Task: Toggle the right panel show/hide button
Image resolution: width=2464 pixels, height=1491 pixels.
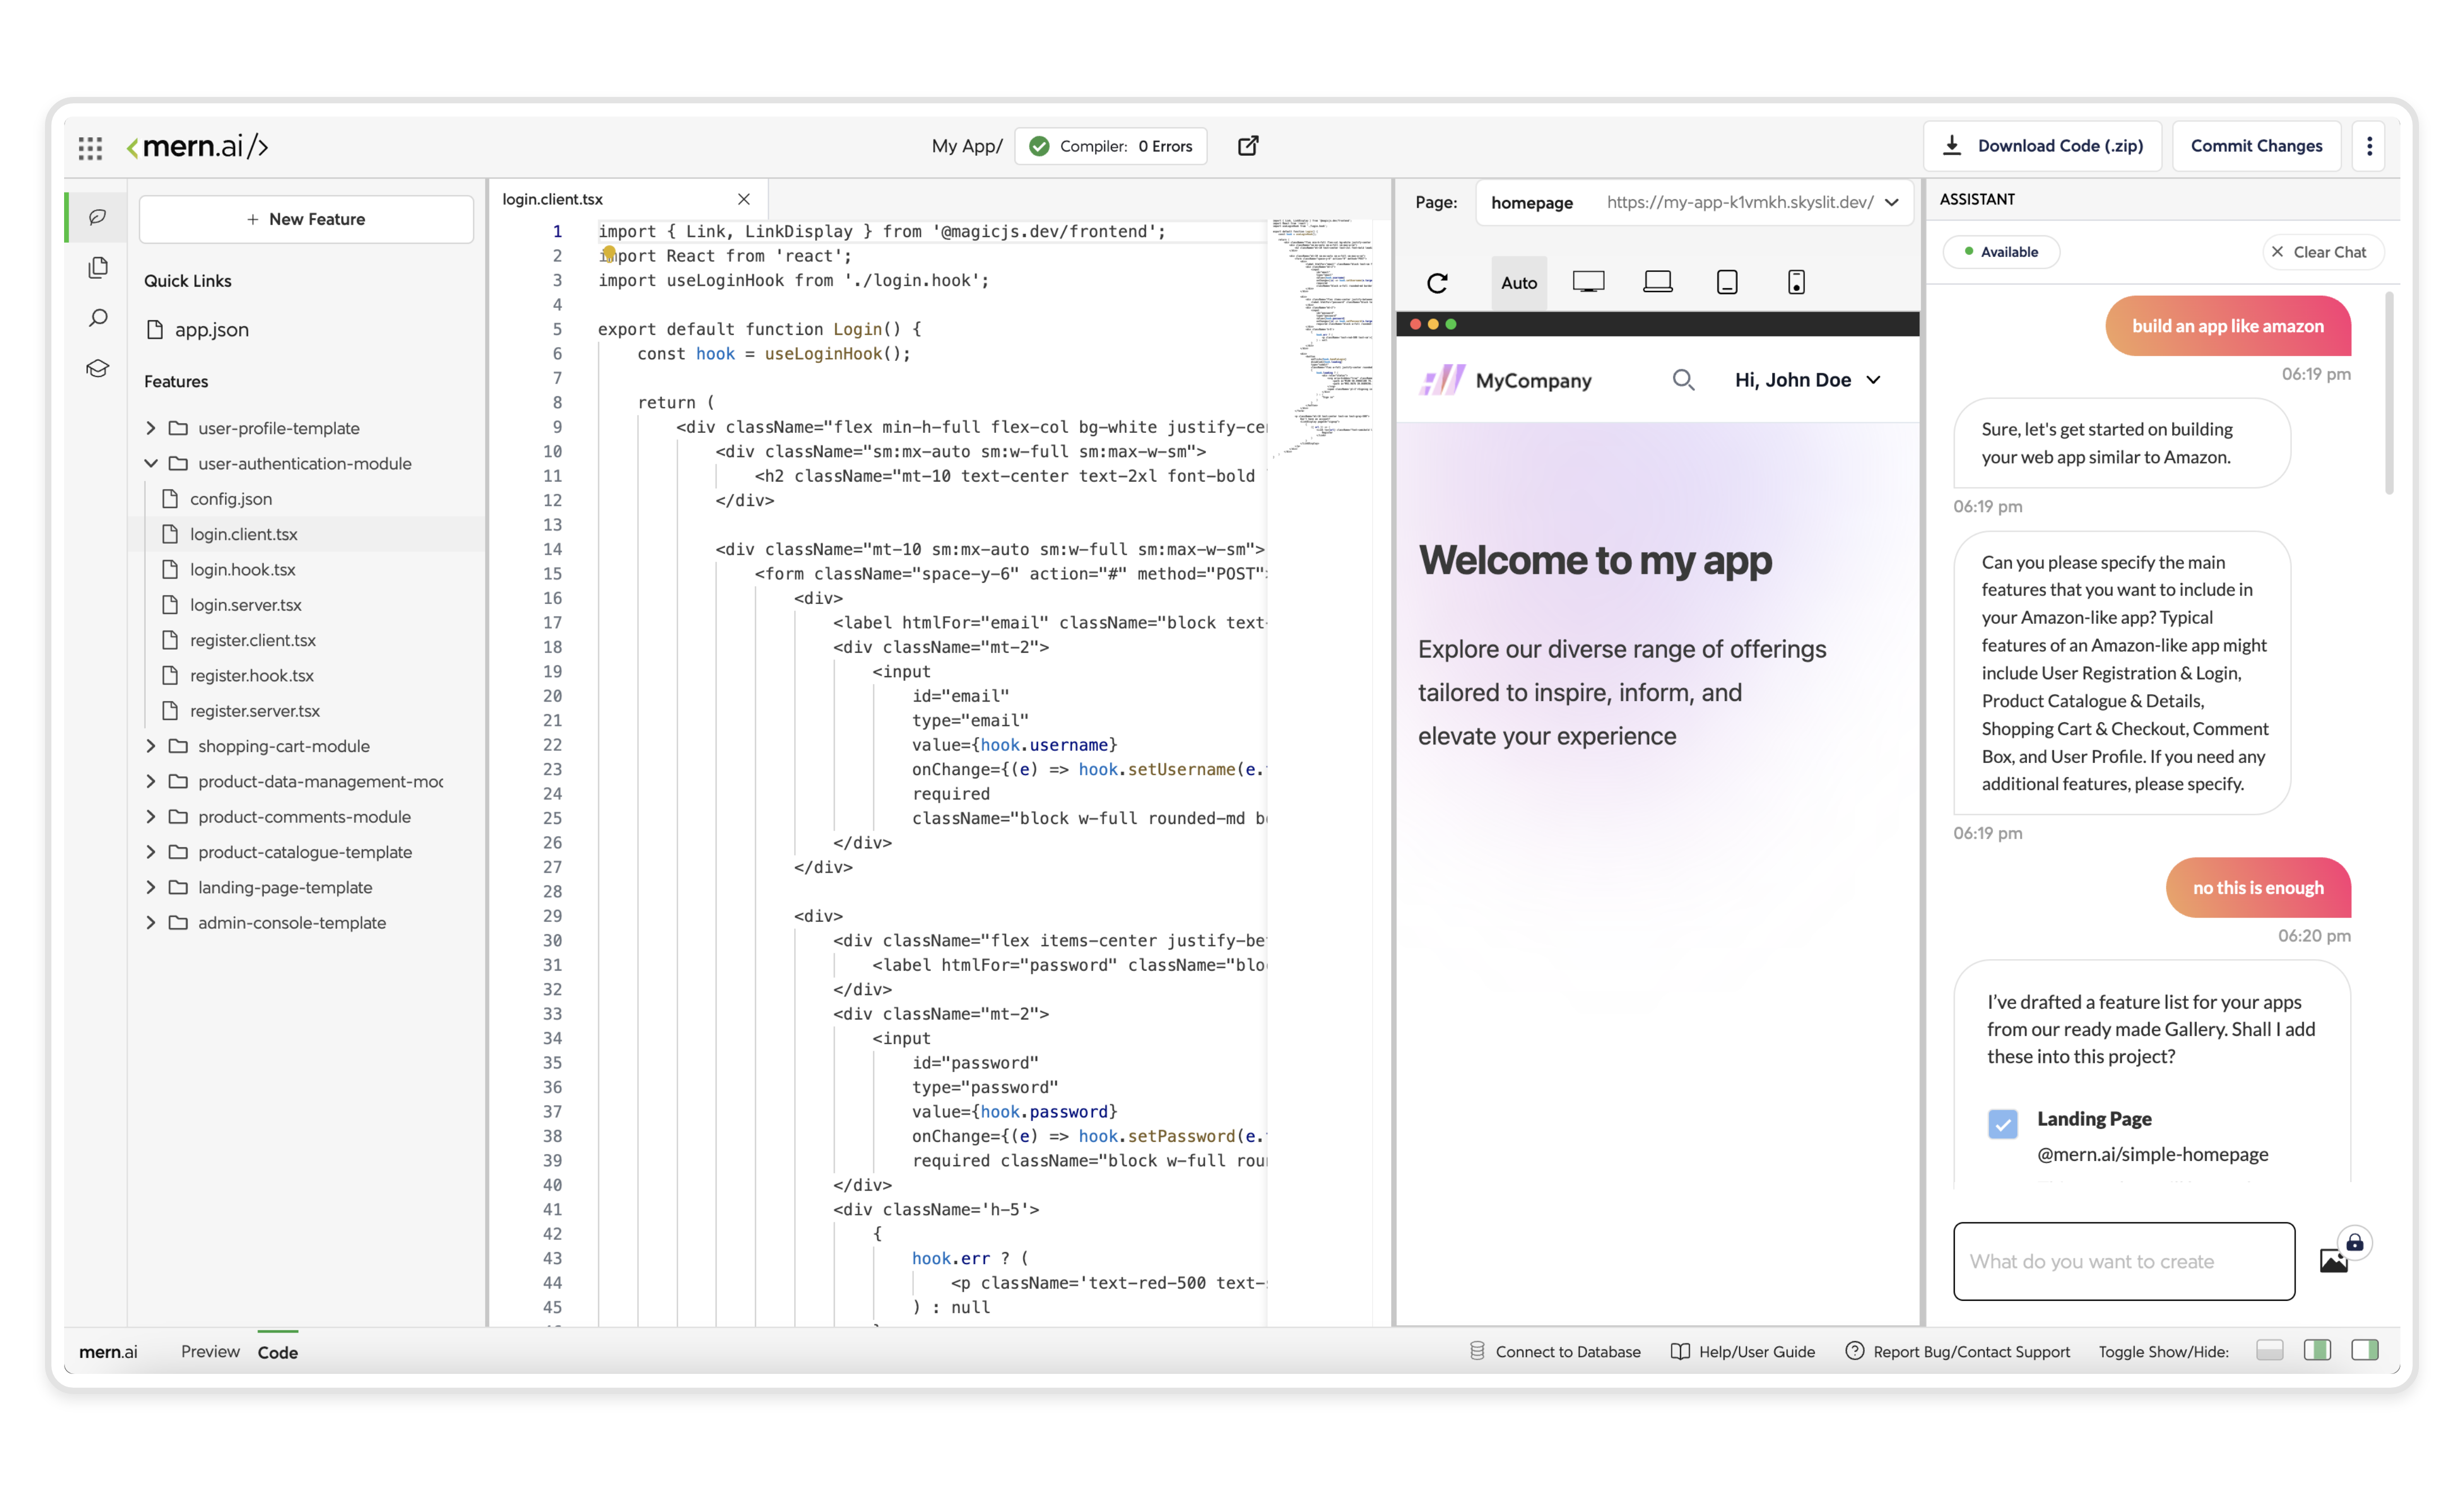Action: coord(2365,1351)
